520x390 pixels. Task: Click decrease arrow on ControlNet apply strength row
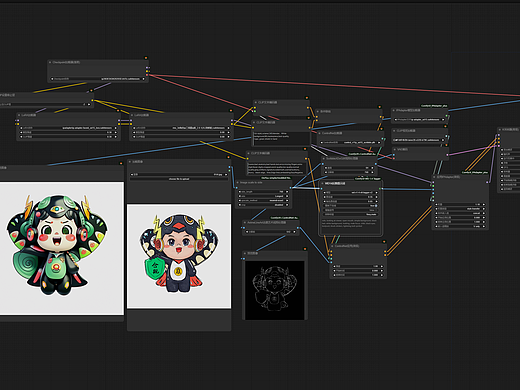334,266
